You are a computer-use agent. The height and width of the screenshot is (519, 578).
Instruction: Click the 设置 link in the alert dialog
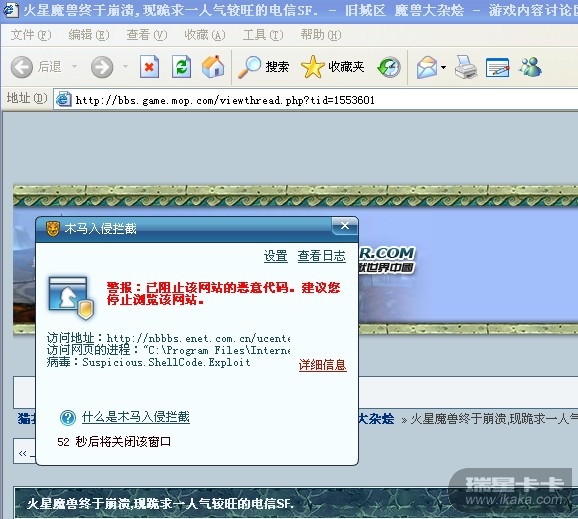coord(275,256)
